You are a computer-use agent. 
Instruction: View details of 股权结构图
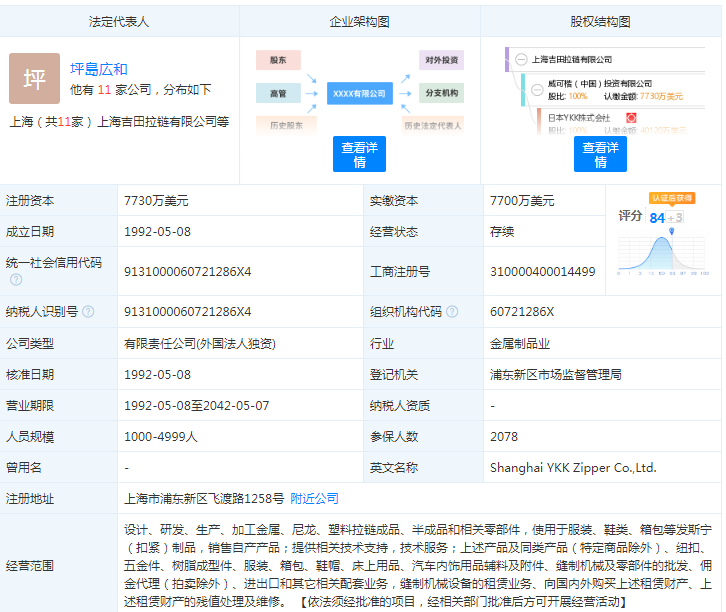[x=600, y=154]
